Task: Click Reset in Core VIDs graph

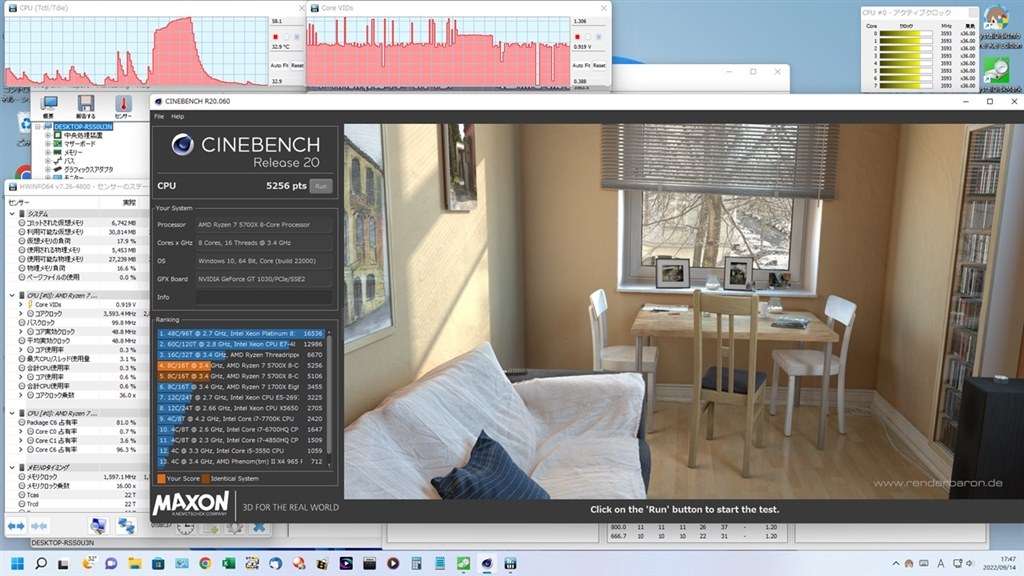Action: pyautogui.click(x=599, y=65)
